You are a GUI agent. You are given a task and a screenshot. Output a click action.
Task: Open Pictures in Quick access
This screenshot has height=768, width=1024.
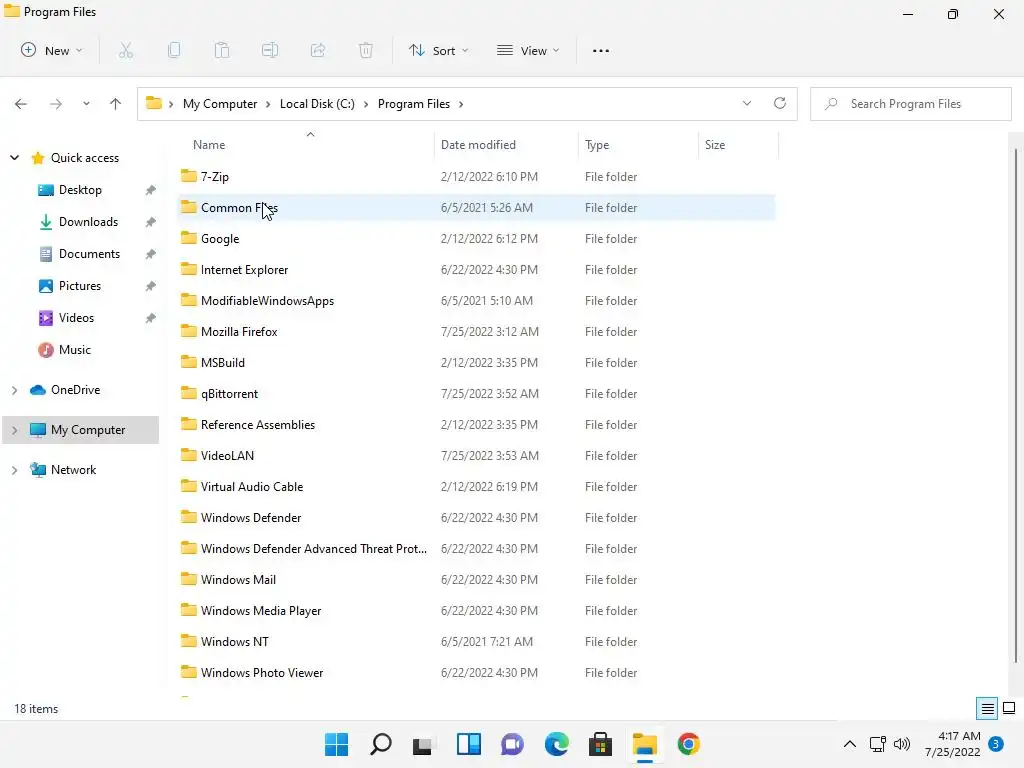(80, 286)
